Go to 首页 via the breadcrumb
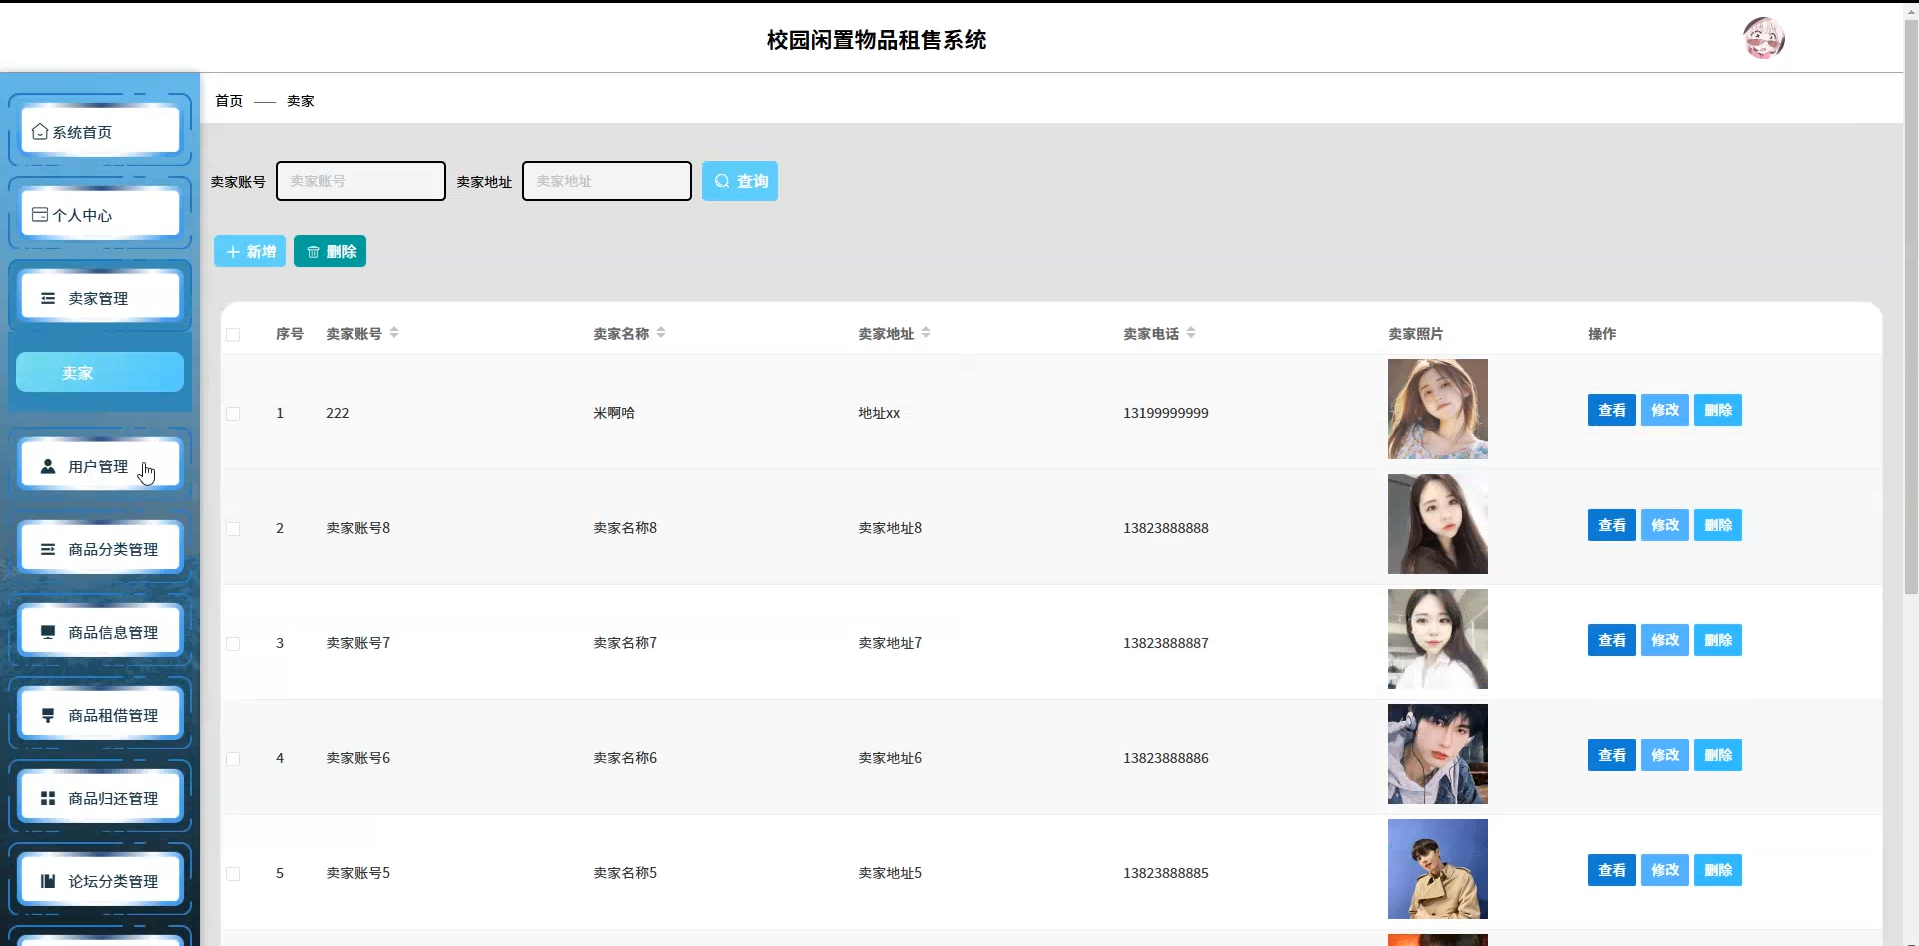The image size is (1919, 946). 229,100
